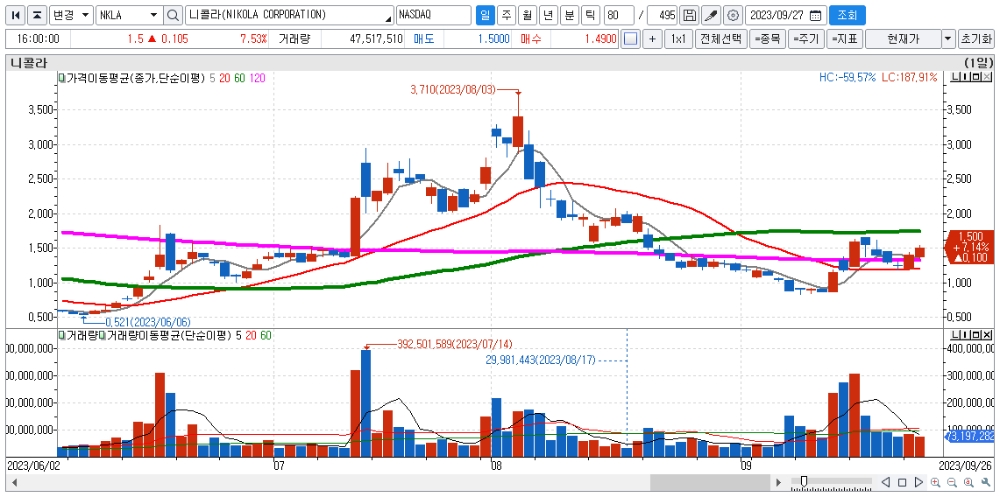This screenshot has height=497, width=1000.
Task: Click the magenta 120 price moving-average label
Action: pos(258,78)
